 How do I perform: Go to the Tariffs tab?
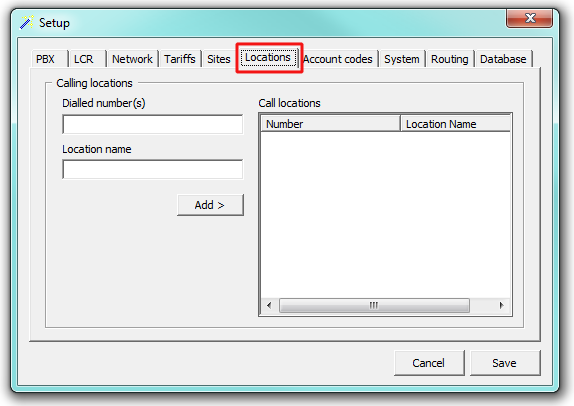180,59
